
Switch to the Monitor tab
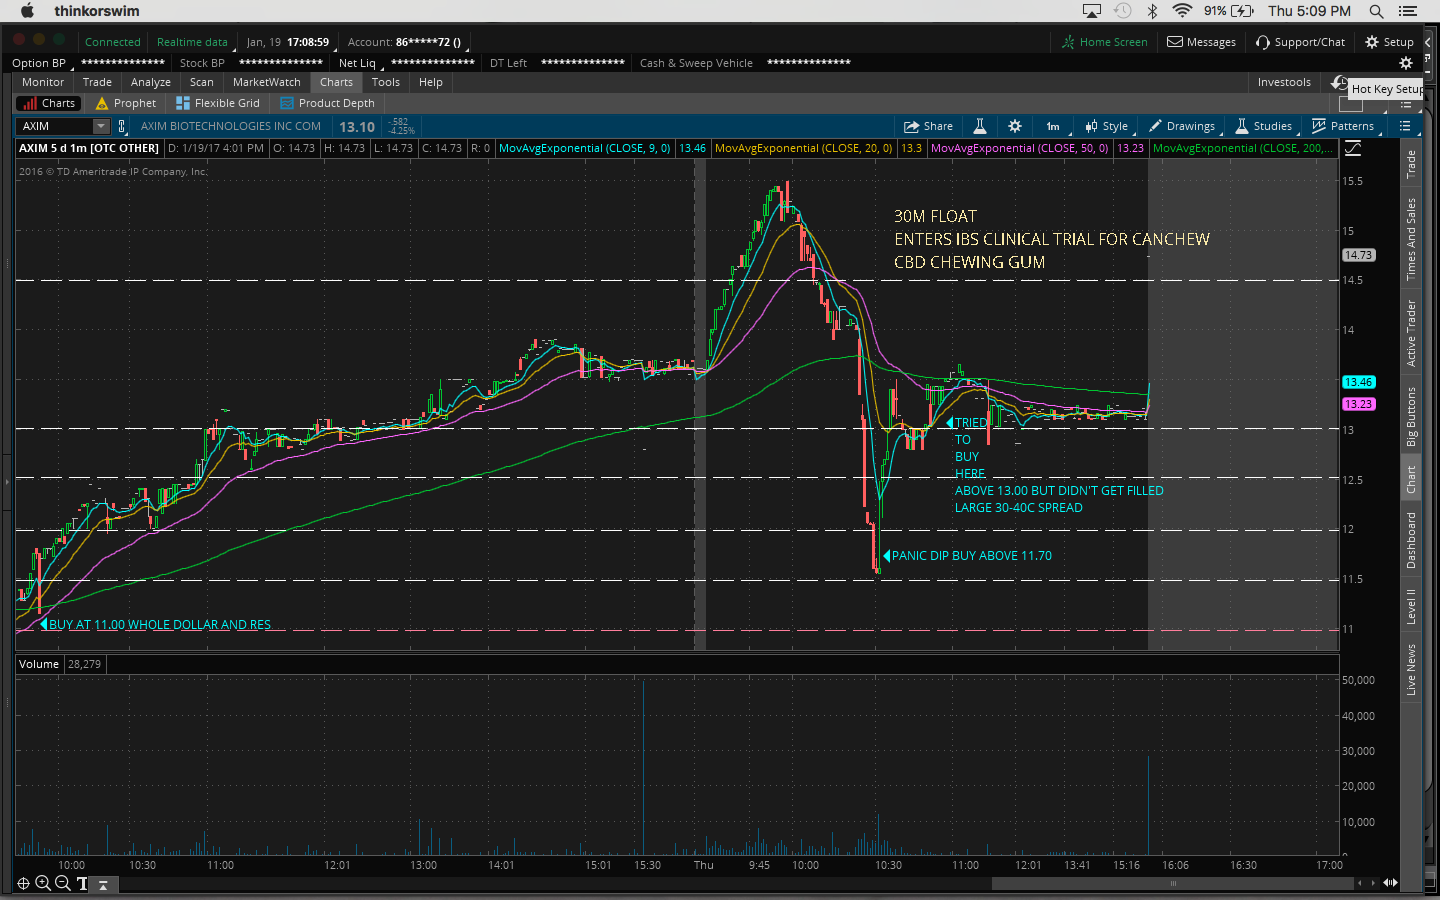(43, 82)
